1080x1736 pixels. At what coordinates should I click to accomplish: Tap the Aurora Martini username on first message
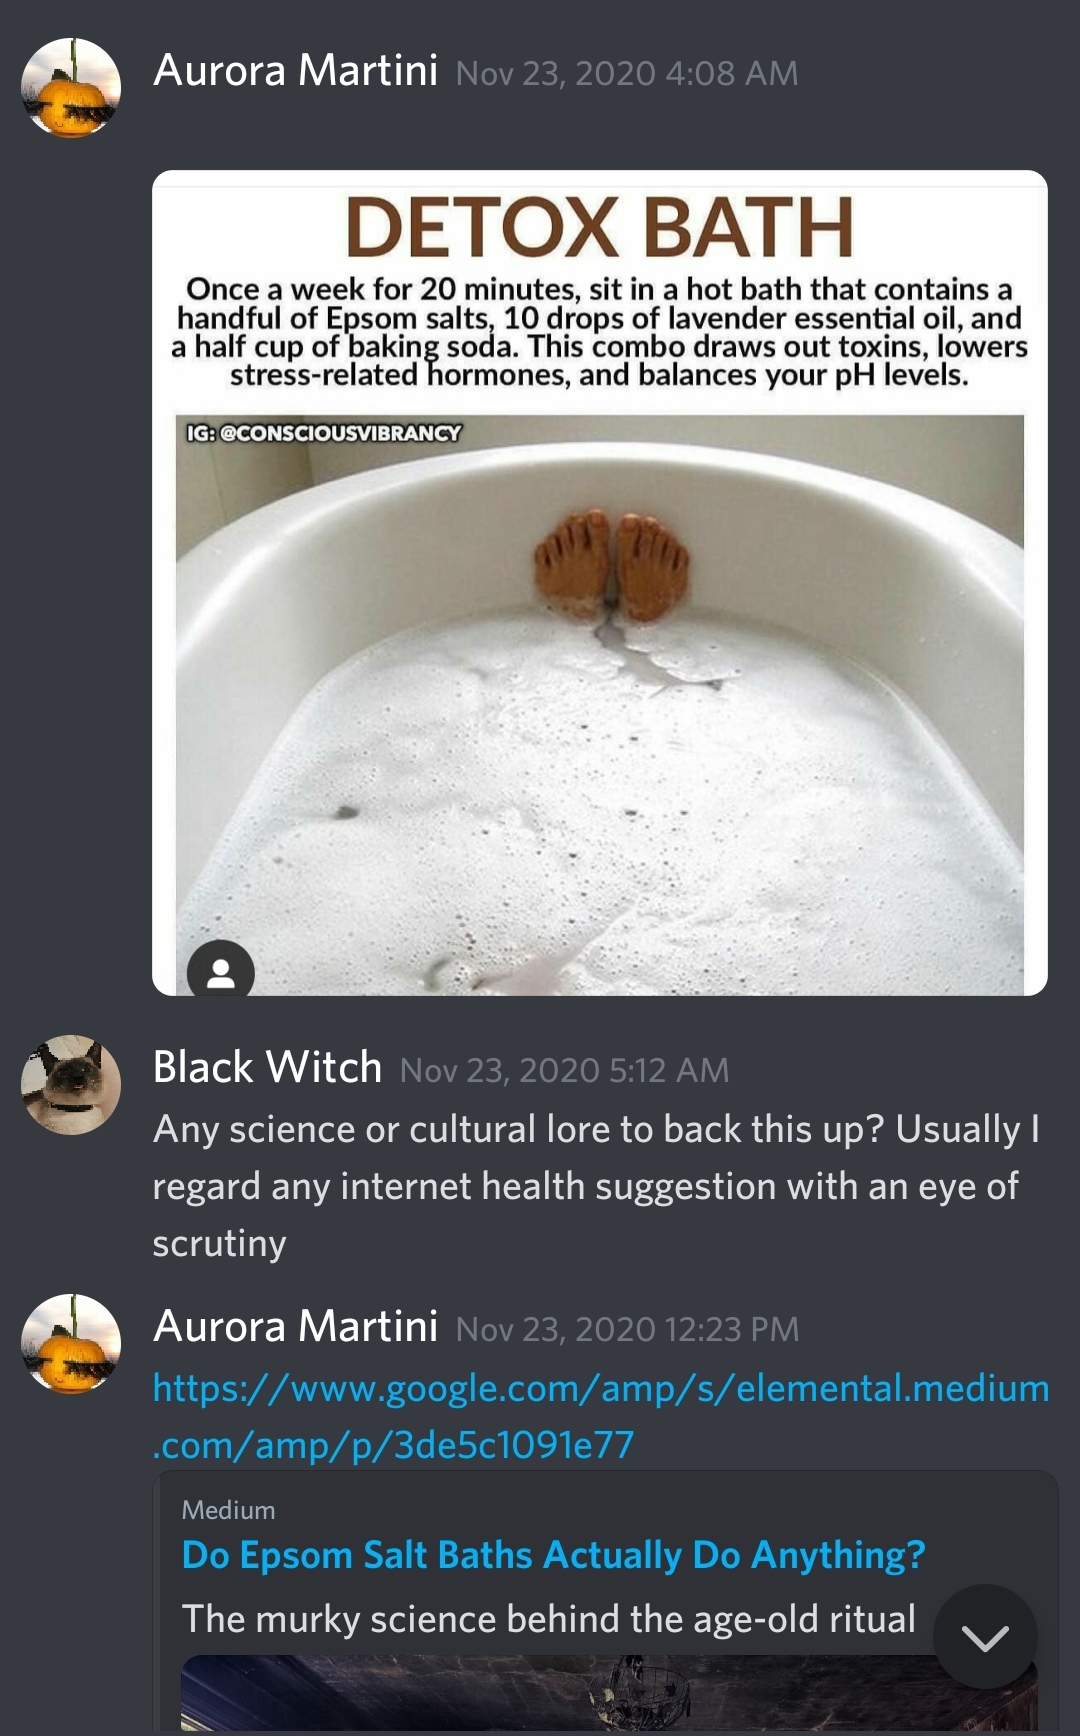295,71
